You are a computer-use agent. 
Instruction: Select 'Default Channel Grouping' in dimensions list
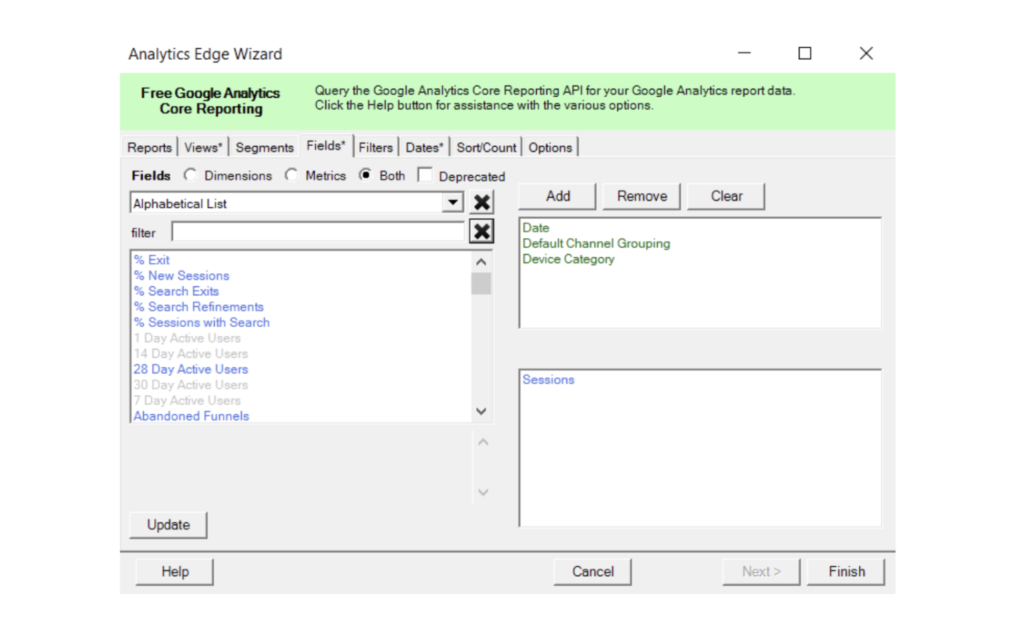point(596,243)
